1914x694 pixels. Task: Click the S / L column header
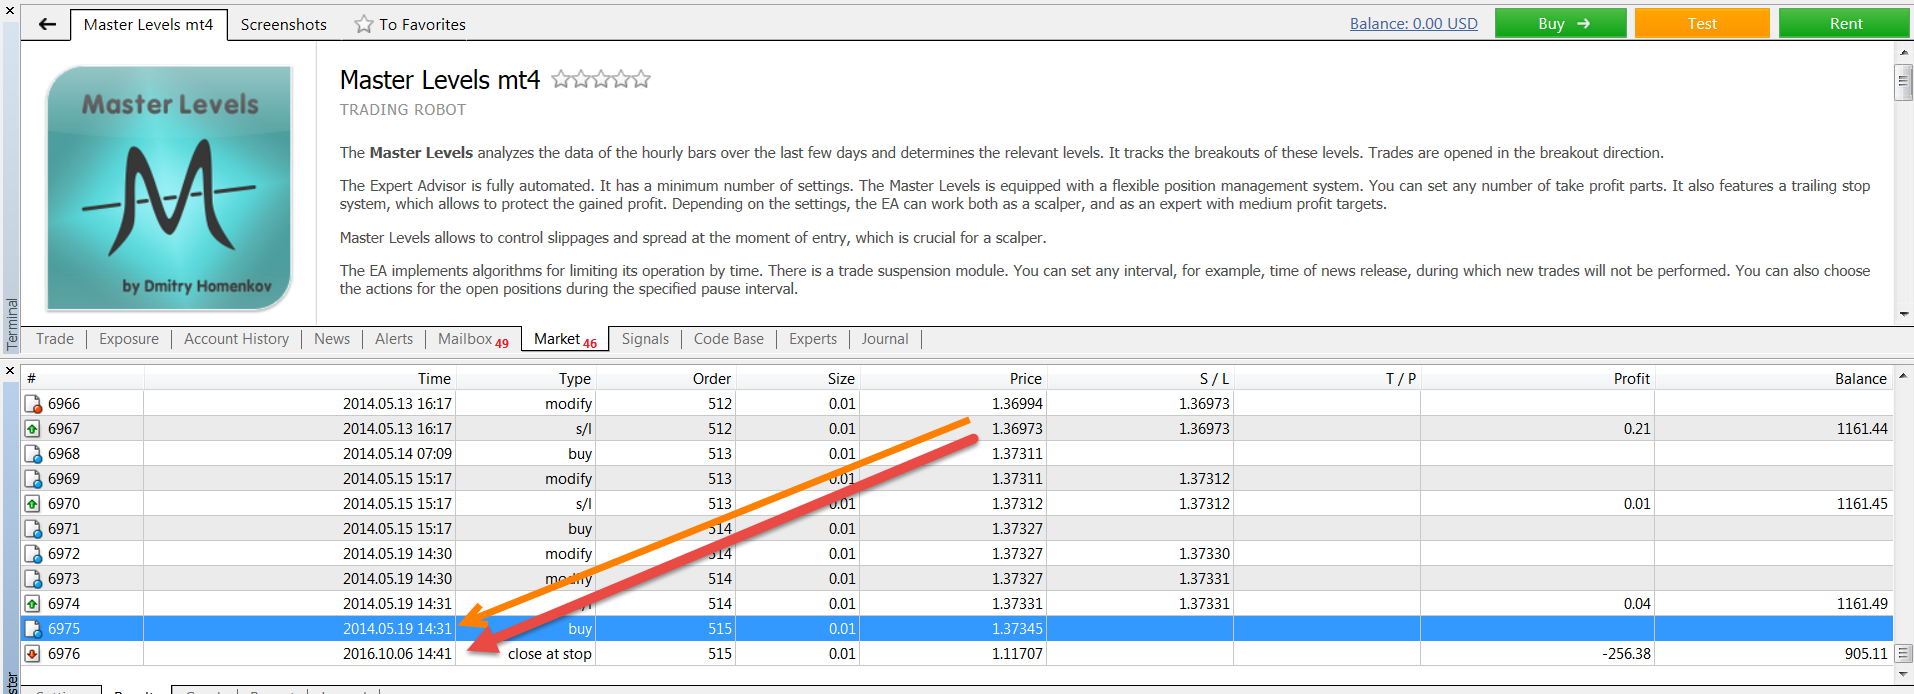pos(1140,378)
